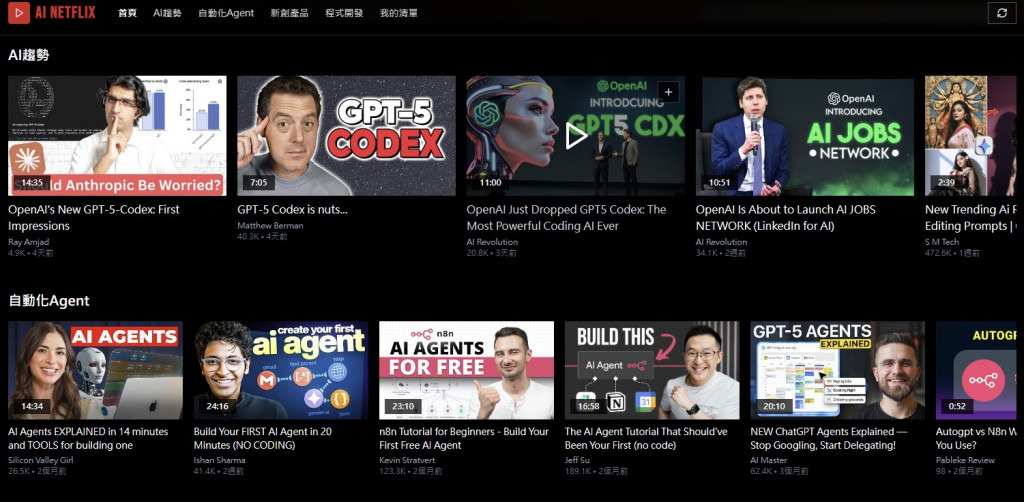The height and width of the screenshot is (502, 1024).
Task: Click channel name Silicon Valley Girl
Action: [40, 460]
